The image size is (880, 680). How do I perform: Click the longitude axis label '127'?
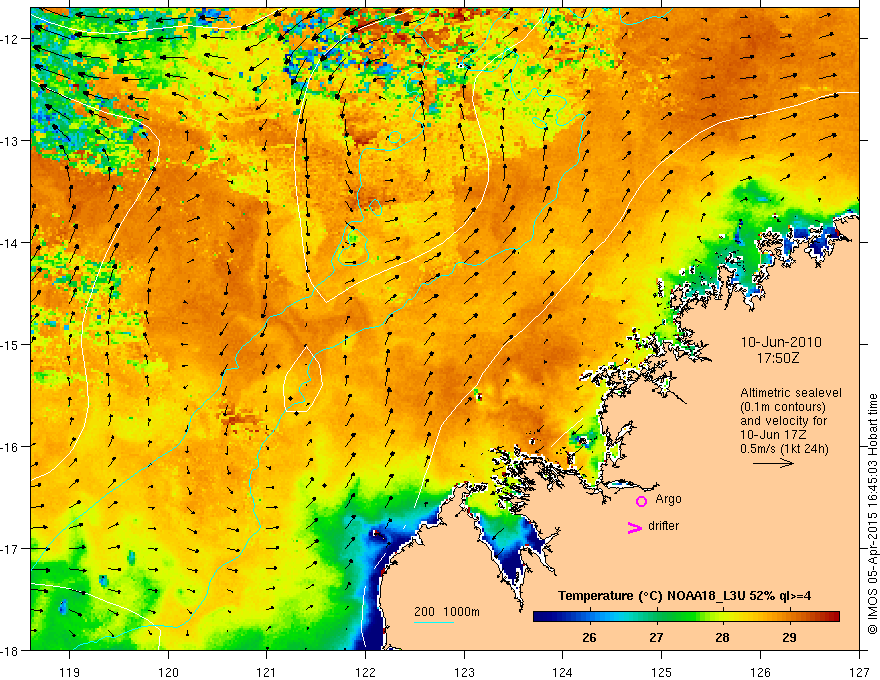click(x=859, y=672)
